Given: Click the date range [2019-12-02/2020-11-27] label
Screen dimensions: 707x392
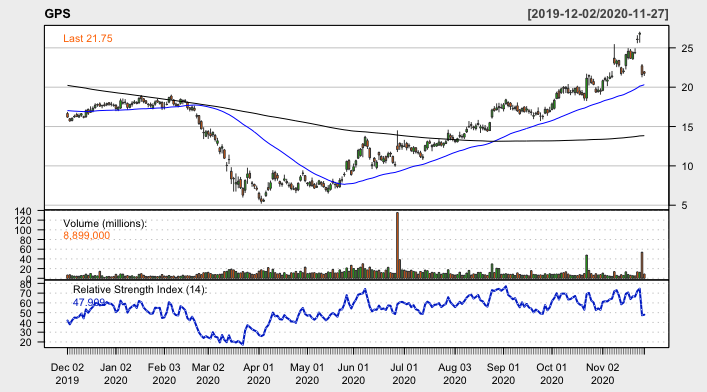Looking at the screenshot, I should (x=598, y=14).
